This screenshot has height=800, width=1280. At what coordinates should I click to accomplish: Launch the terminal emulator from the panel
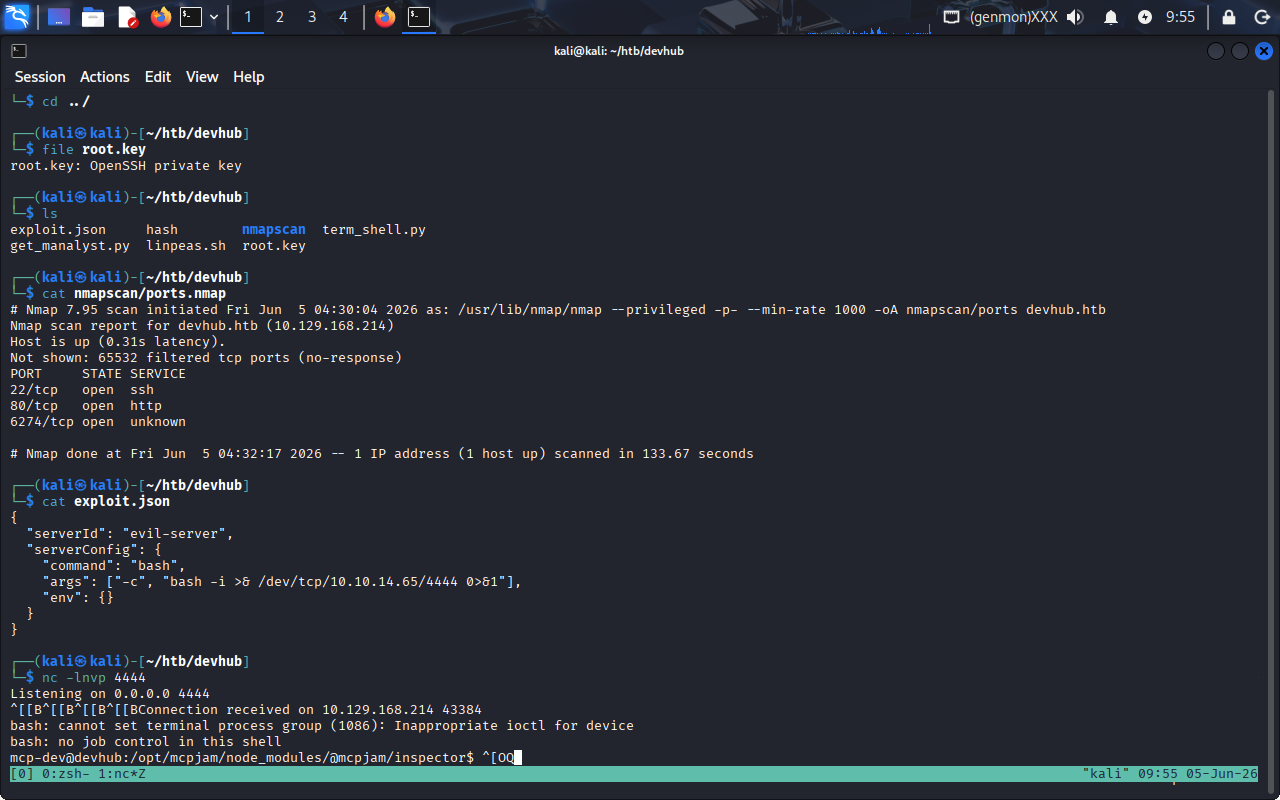point(191,17)
